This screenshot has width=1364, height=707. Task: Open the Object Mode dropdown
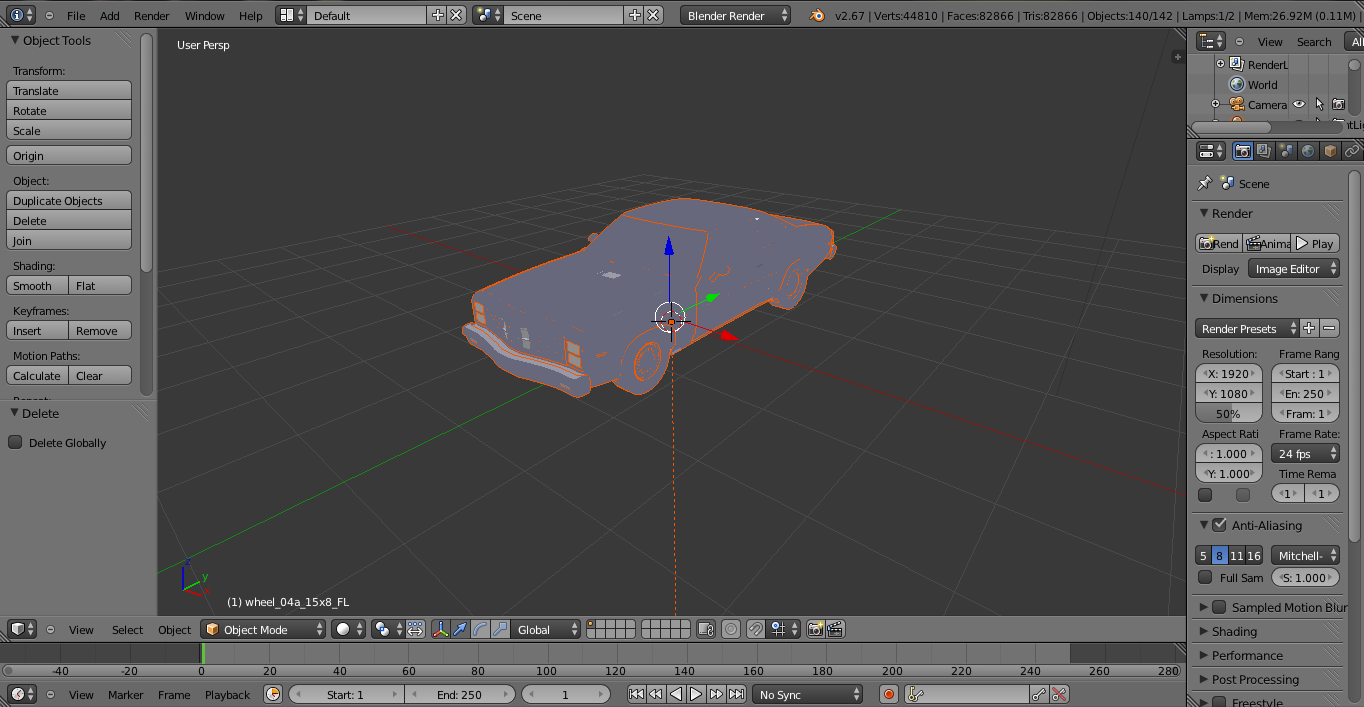[x=264, y=629]
